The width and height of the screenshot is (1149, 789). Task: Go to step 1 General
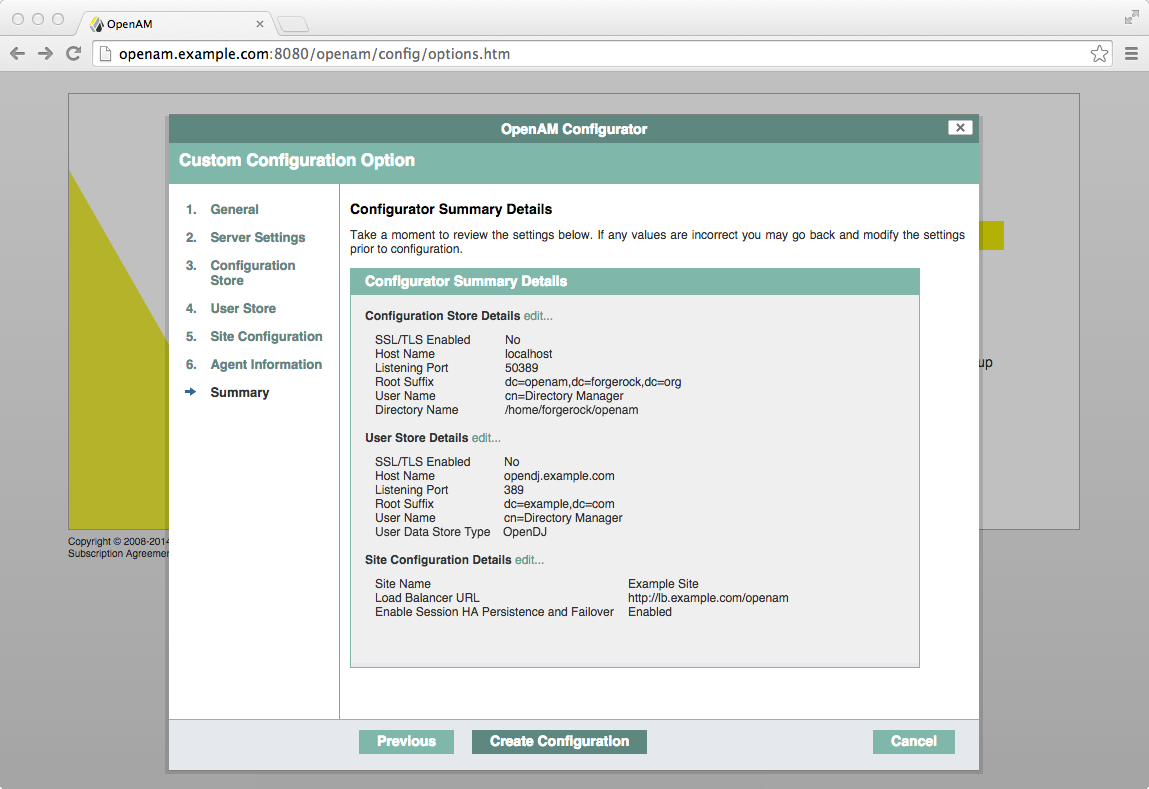[234, 210]
